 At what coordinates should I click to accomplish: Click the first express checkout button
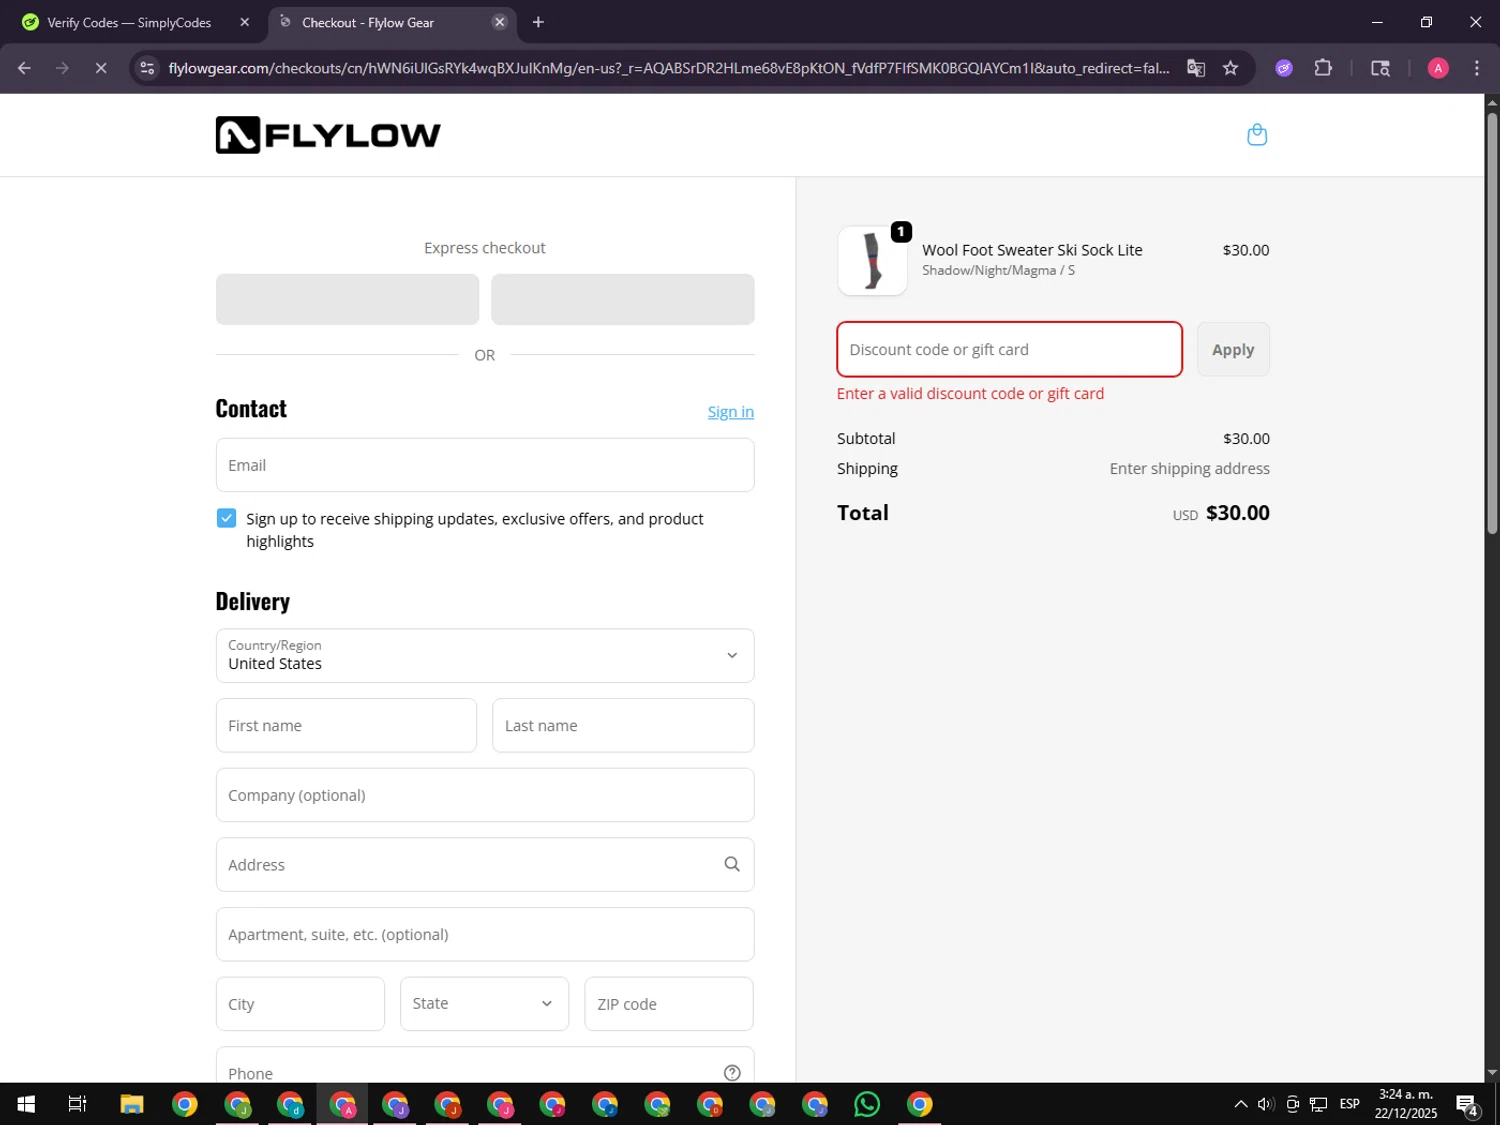point(347,299)
